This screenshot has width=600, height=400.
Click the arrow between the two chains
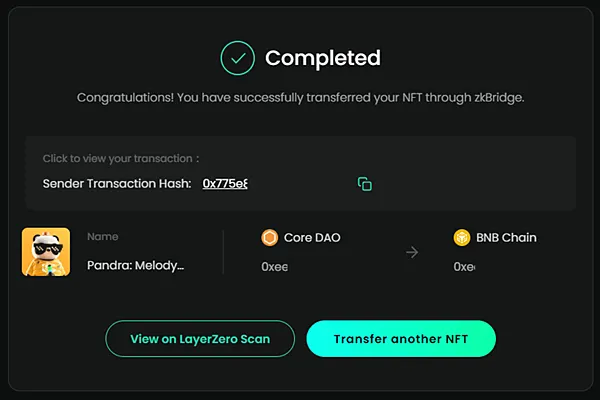pos(412,252)
